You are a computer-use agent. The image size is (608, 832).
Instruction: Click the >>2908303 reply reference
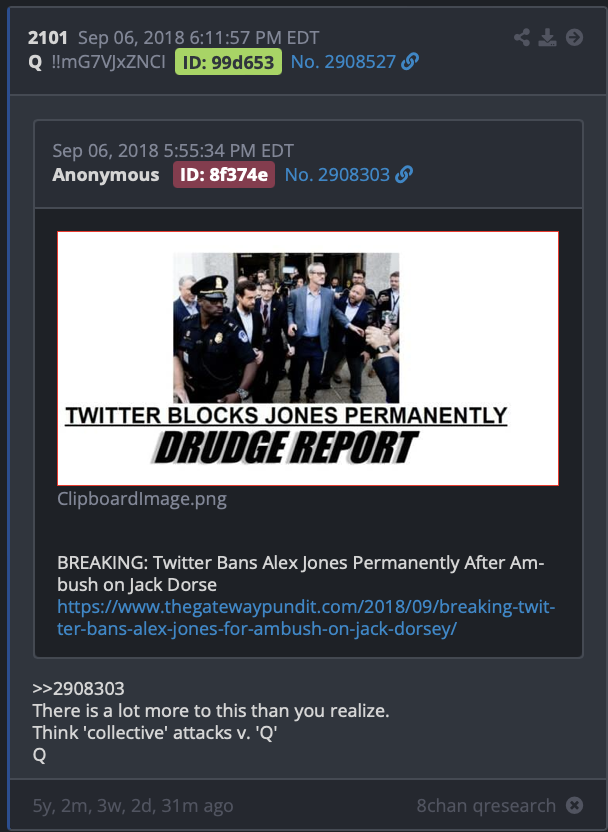[79, 688]
